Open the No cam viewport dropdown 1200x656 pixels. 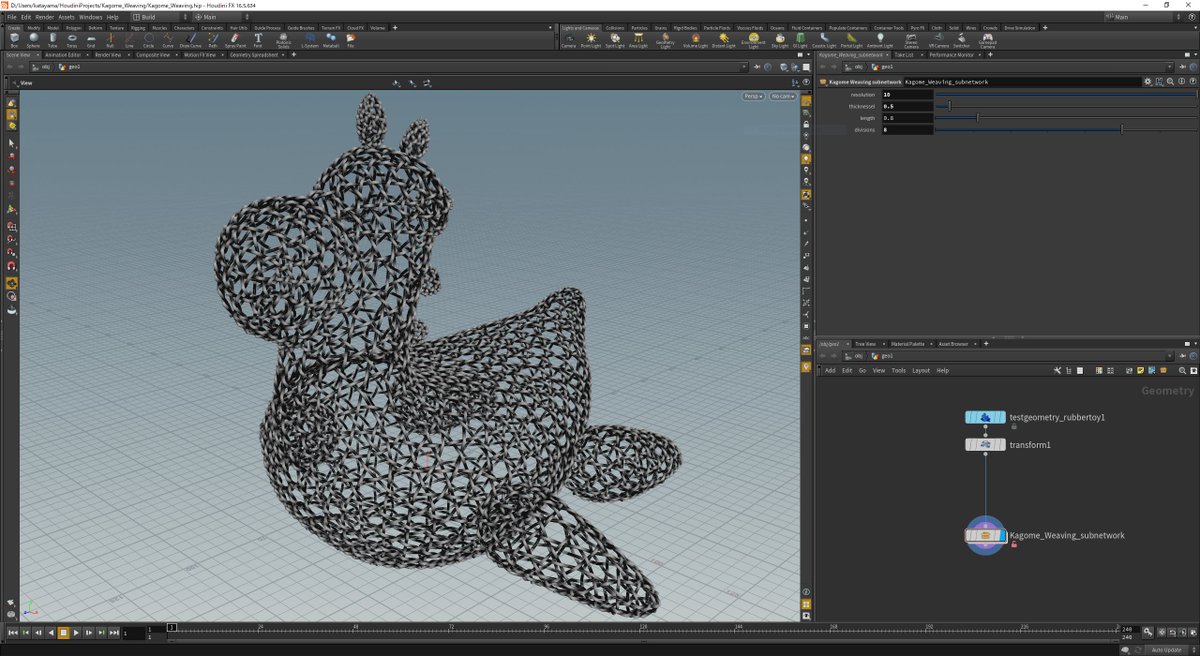click(782, 96)
